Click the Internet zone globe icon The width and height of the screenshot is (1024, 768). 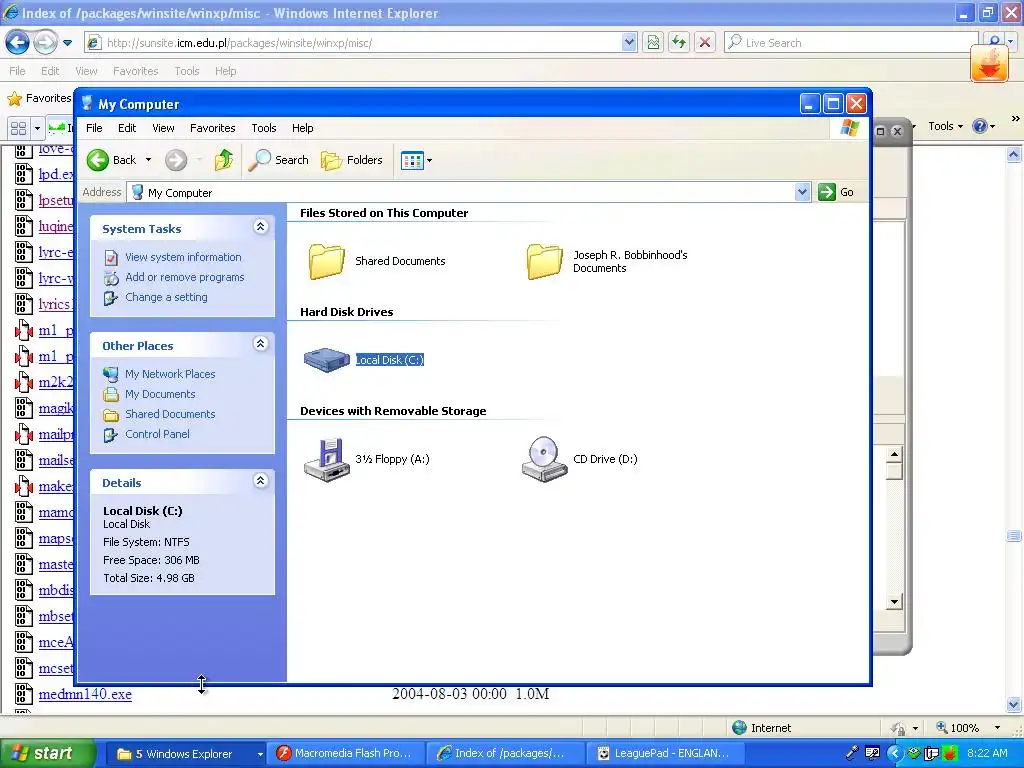coord(739,728)
